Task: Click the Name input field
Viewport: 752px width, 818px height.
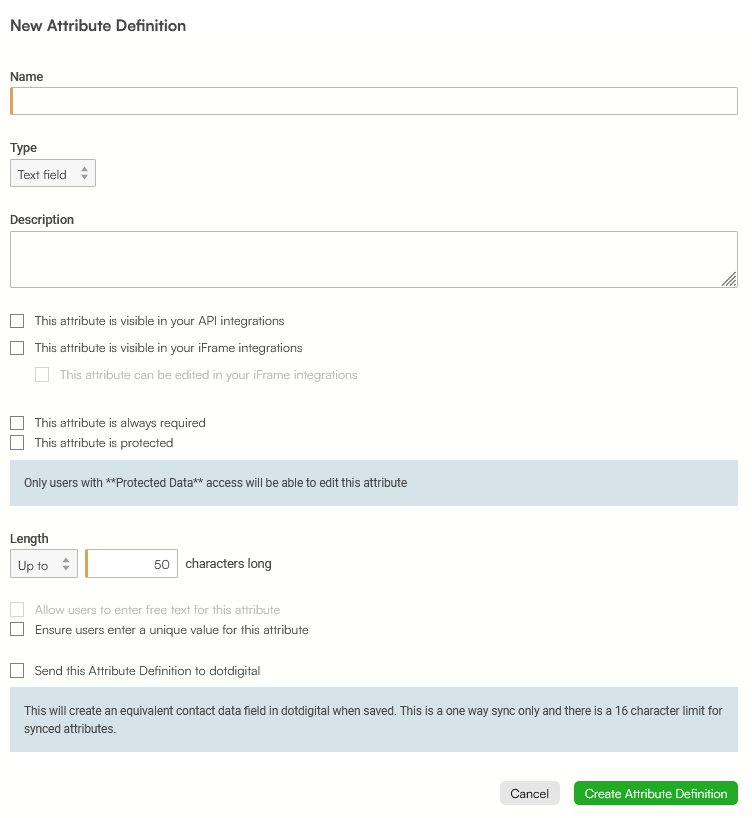Action: [x=374, y=101]
